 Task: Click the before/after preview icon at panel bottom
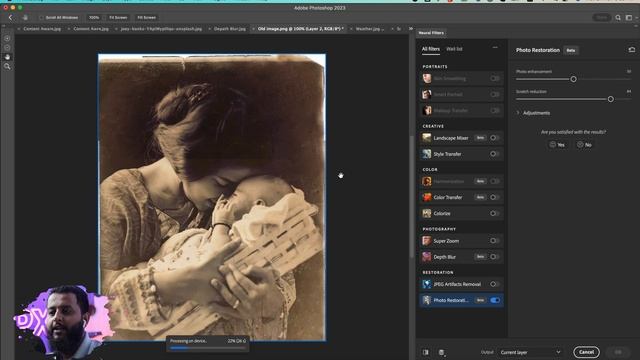tap(426, 352)
